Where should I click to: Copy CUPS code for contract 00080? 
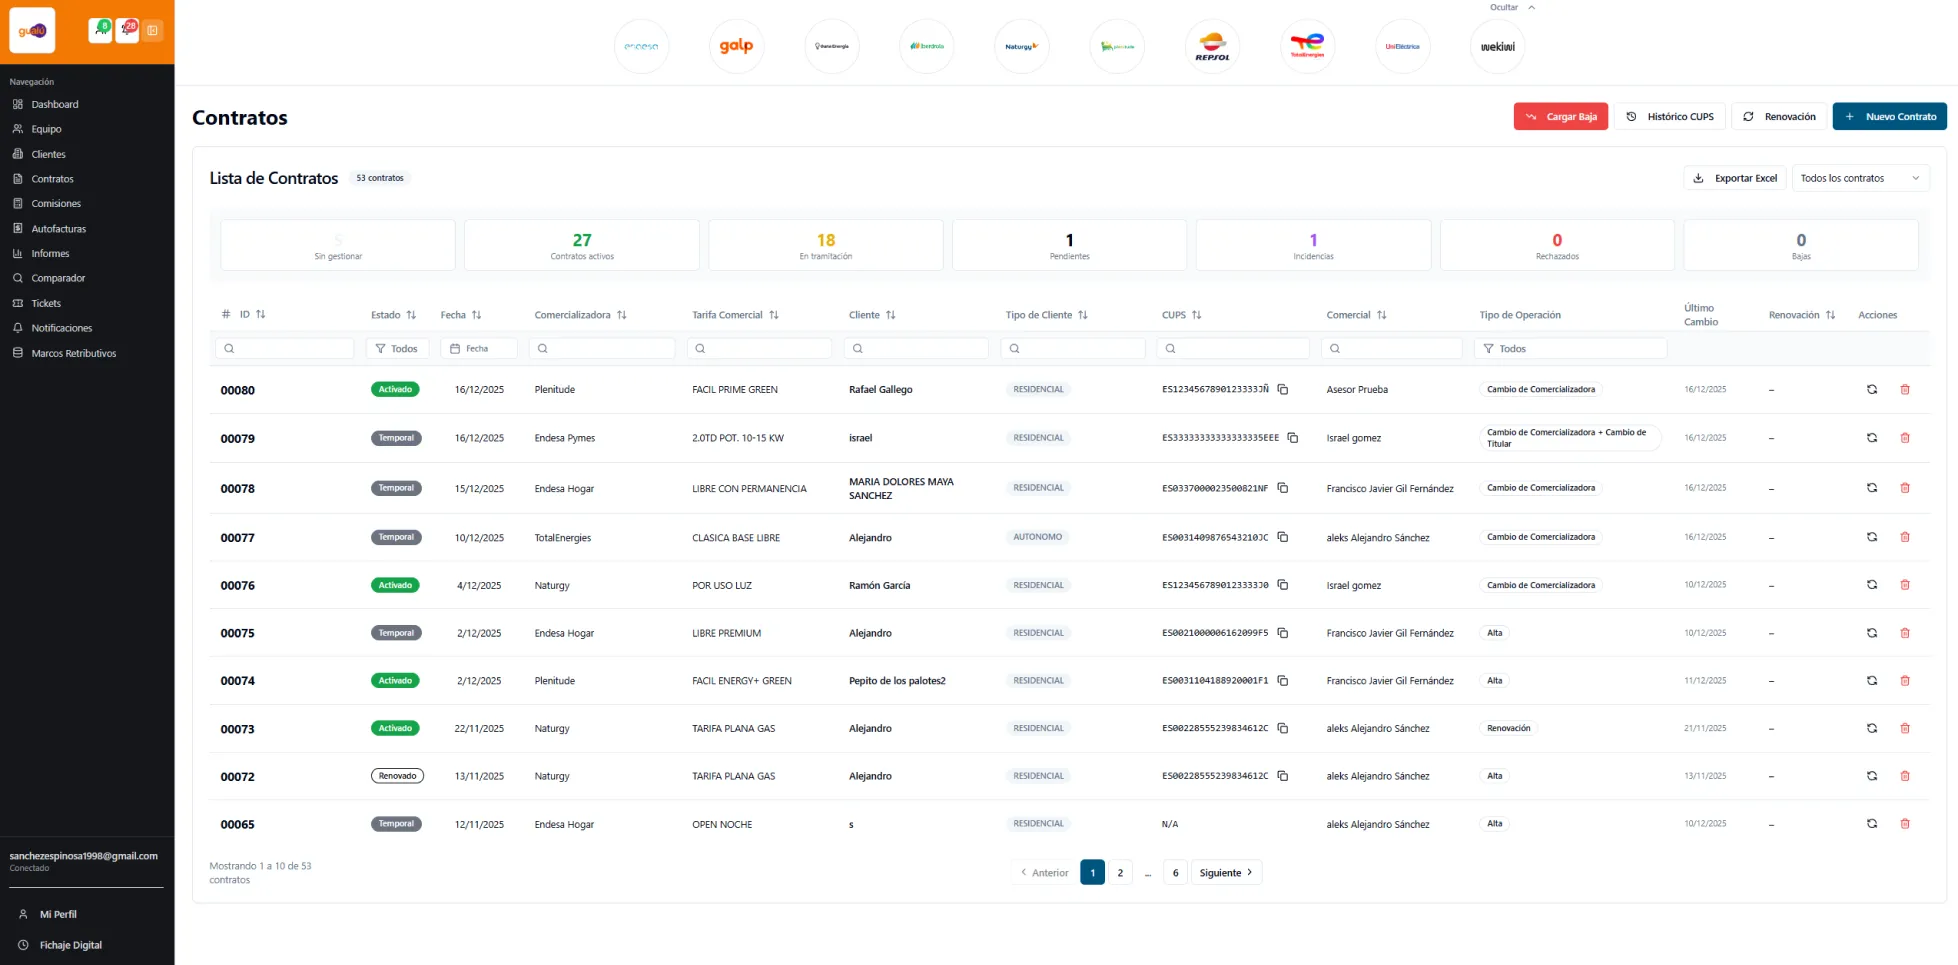1283,390
